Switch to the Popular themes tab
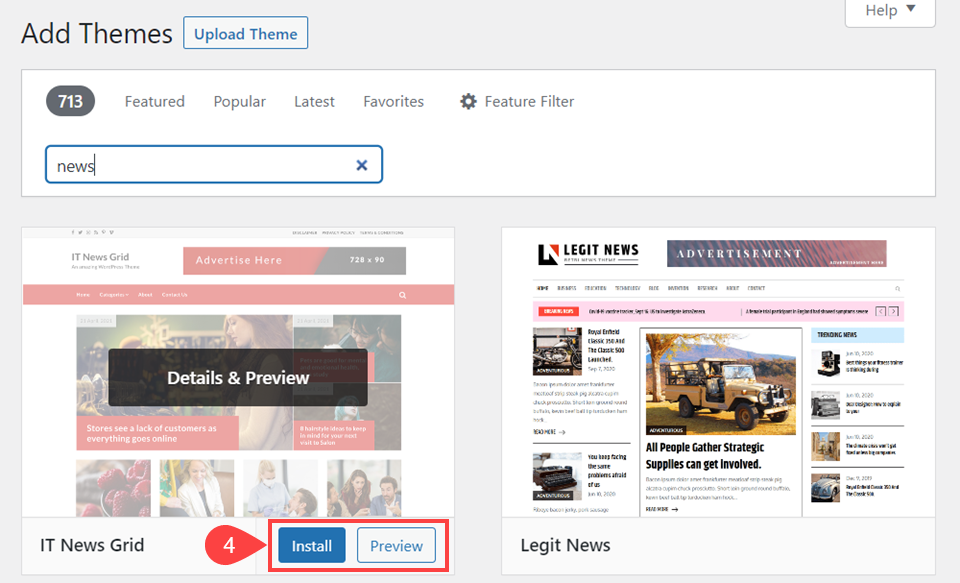This screenshot has height=583, width=960. [239, 101]
